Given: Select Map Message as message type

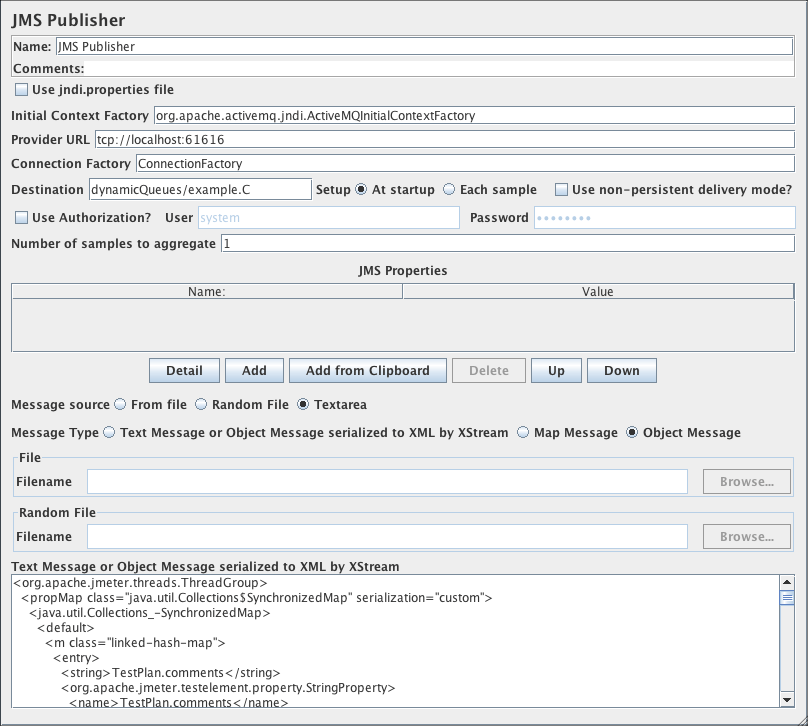Looking at the screenshot, I should [524, 433].
